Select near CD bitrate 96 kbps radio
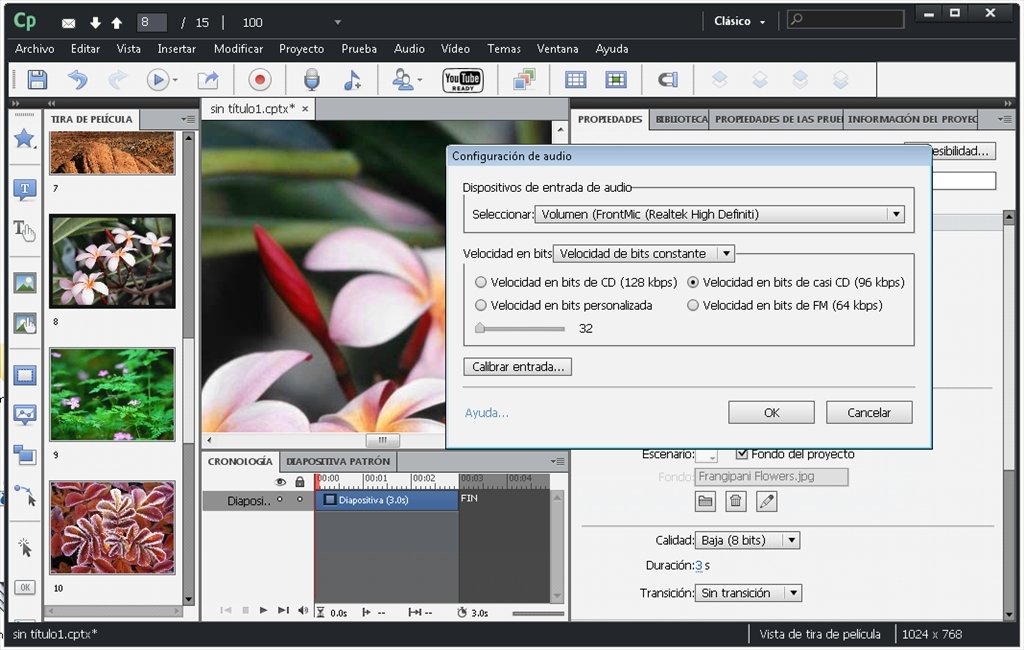This screenshot has height=650, width=1024. [x=693, y=282]
